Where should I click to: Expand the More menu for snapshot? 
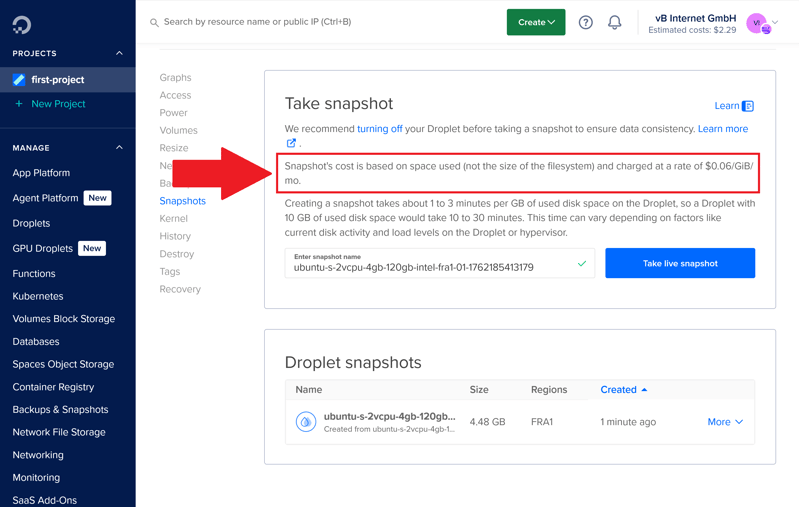(725, 422)
